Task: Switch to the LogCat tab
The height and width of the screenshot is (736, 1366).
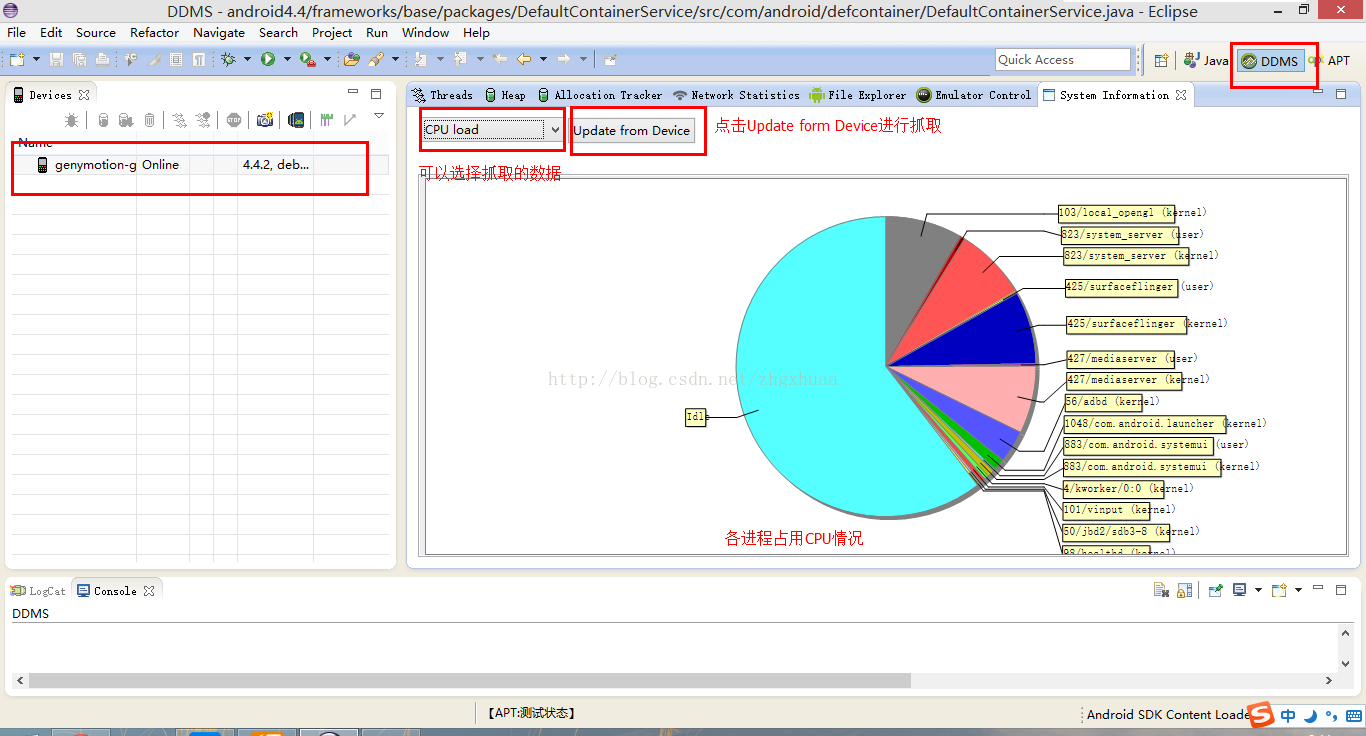Action: pyautogui.click(x=38, y=591)
